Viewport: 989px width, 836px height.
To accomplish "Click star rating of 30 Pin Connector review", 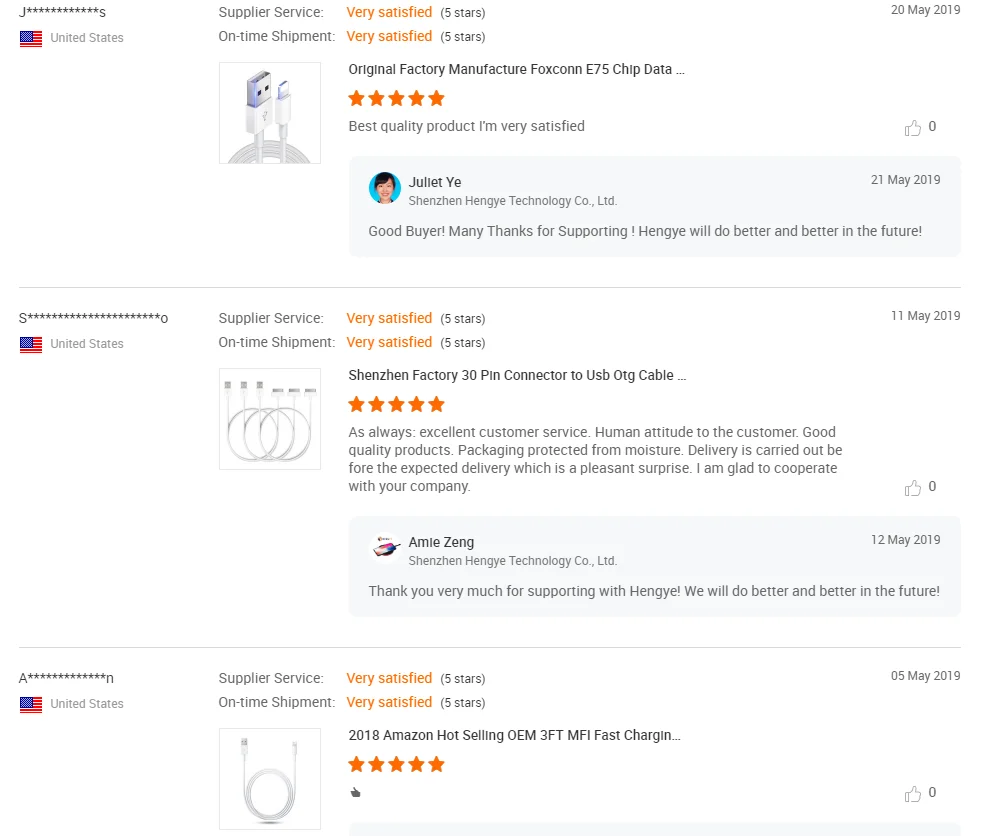I will pos(396,405).
